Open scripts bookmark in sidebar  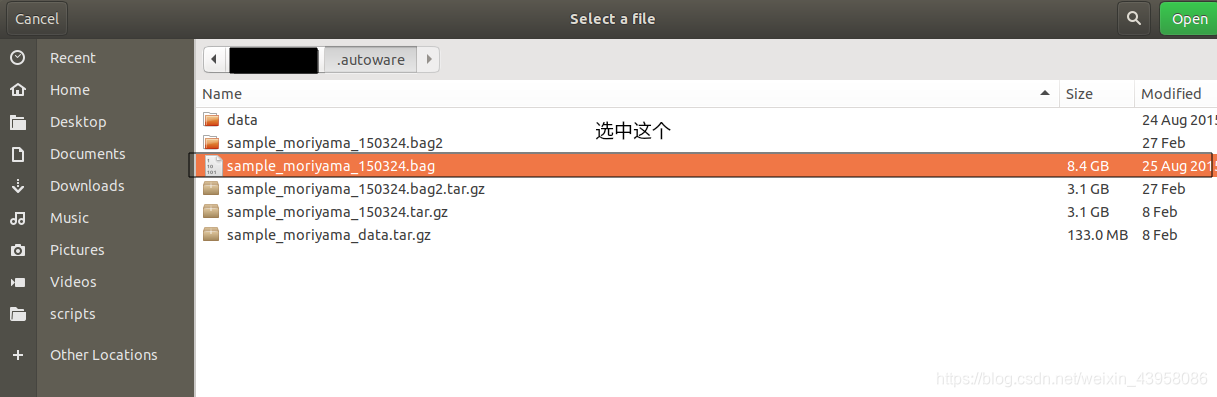click(73, 314)
